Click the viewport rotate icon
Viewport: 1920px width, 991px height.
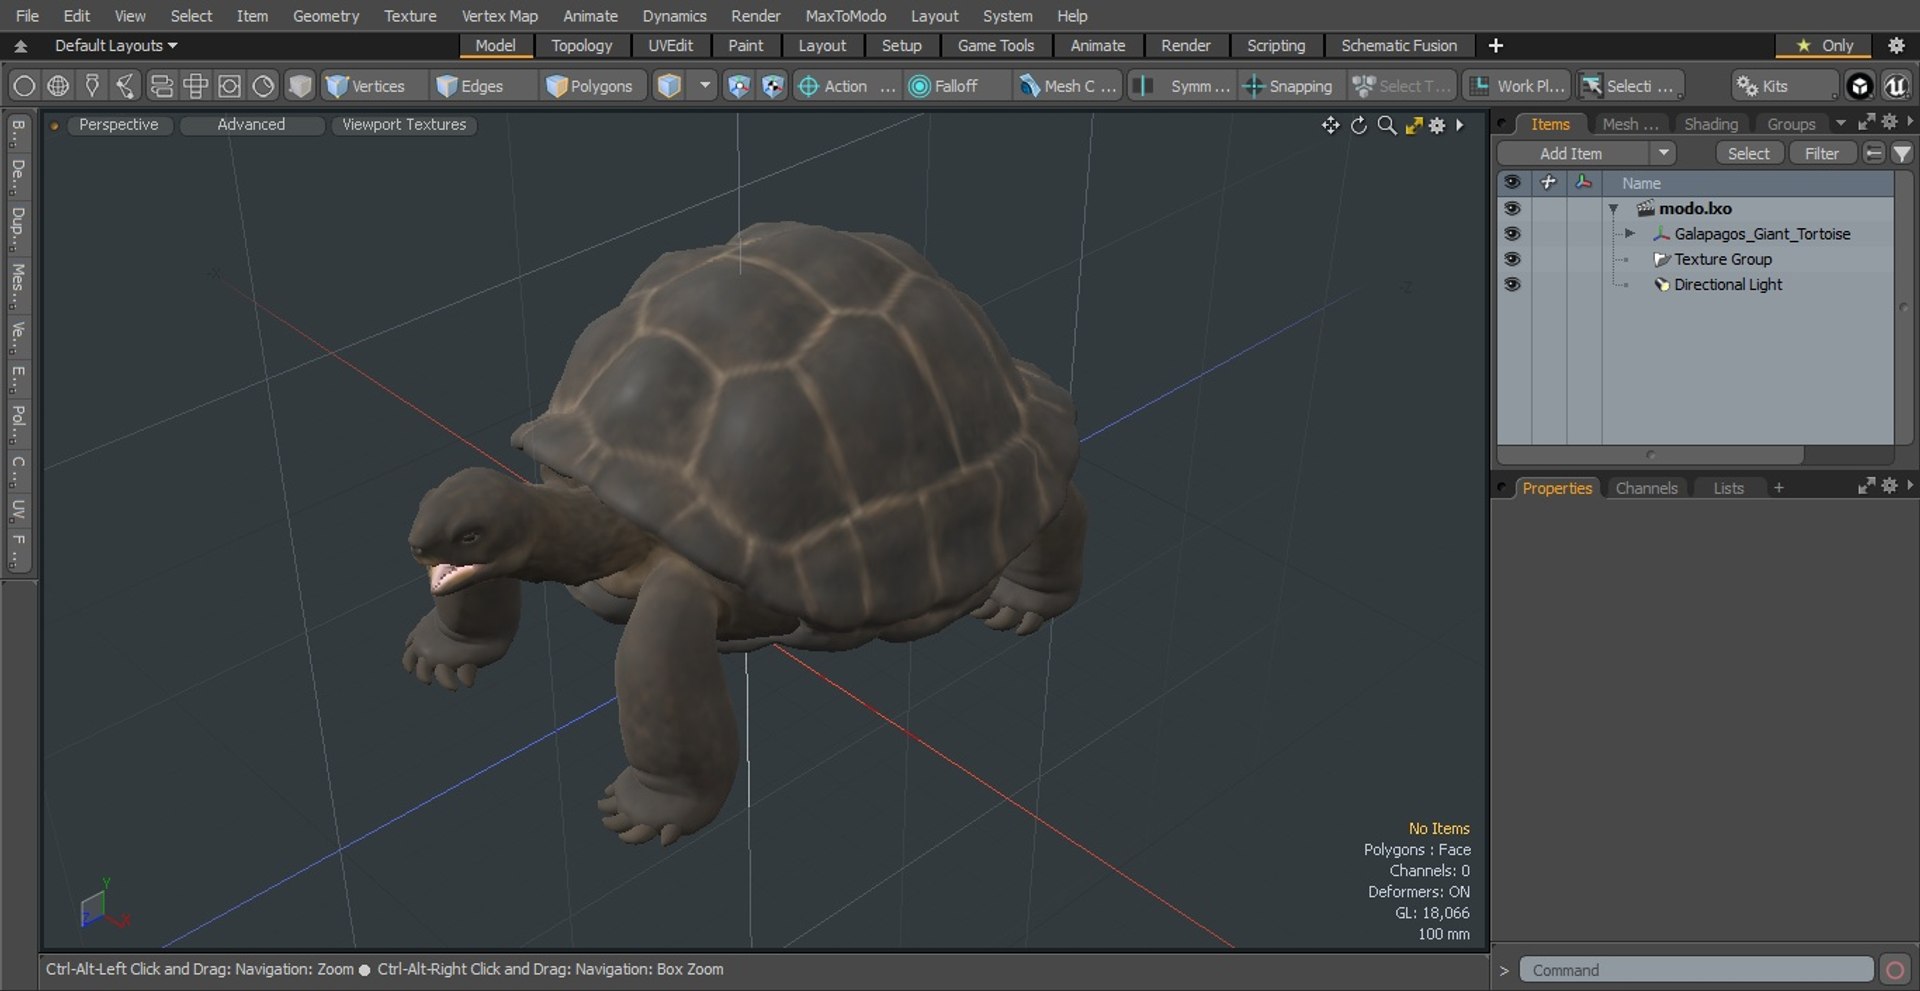1358,125
